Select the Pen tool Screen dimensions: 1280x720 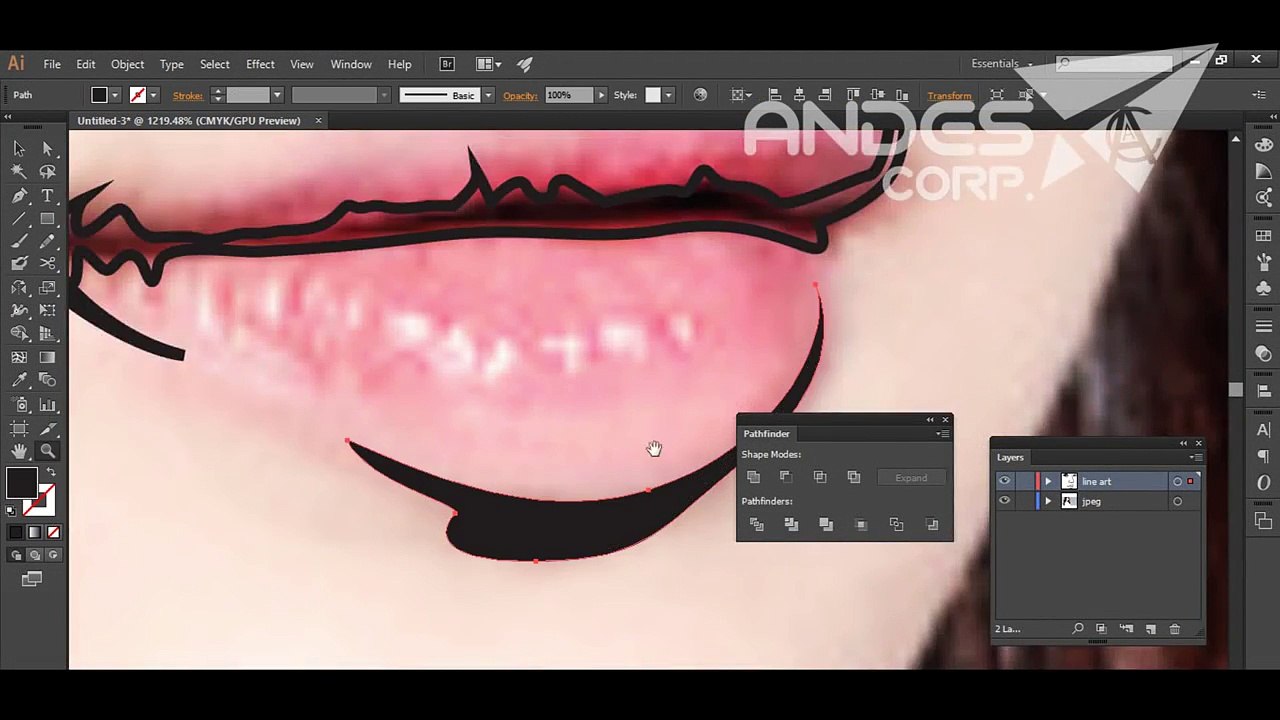[x=19, y=196]
